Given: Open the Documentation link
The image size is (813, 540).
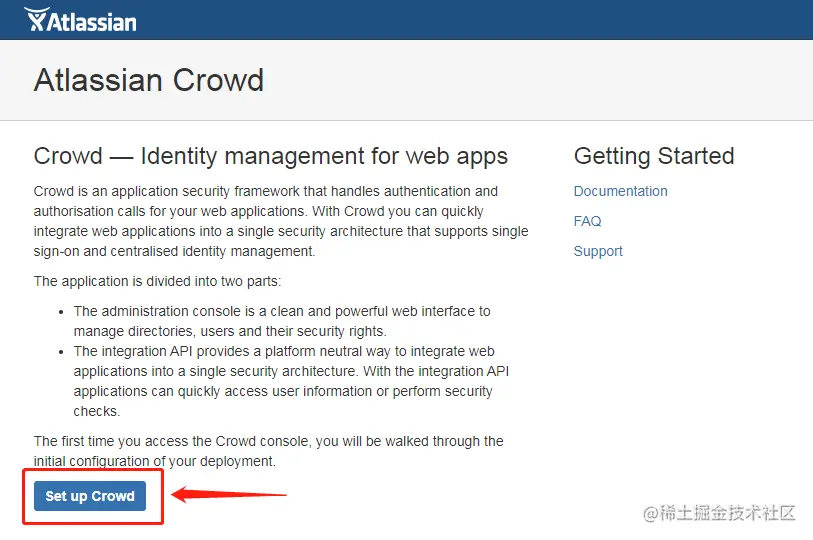Looking at the screenshot, I should click(x=620, y=191).
